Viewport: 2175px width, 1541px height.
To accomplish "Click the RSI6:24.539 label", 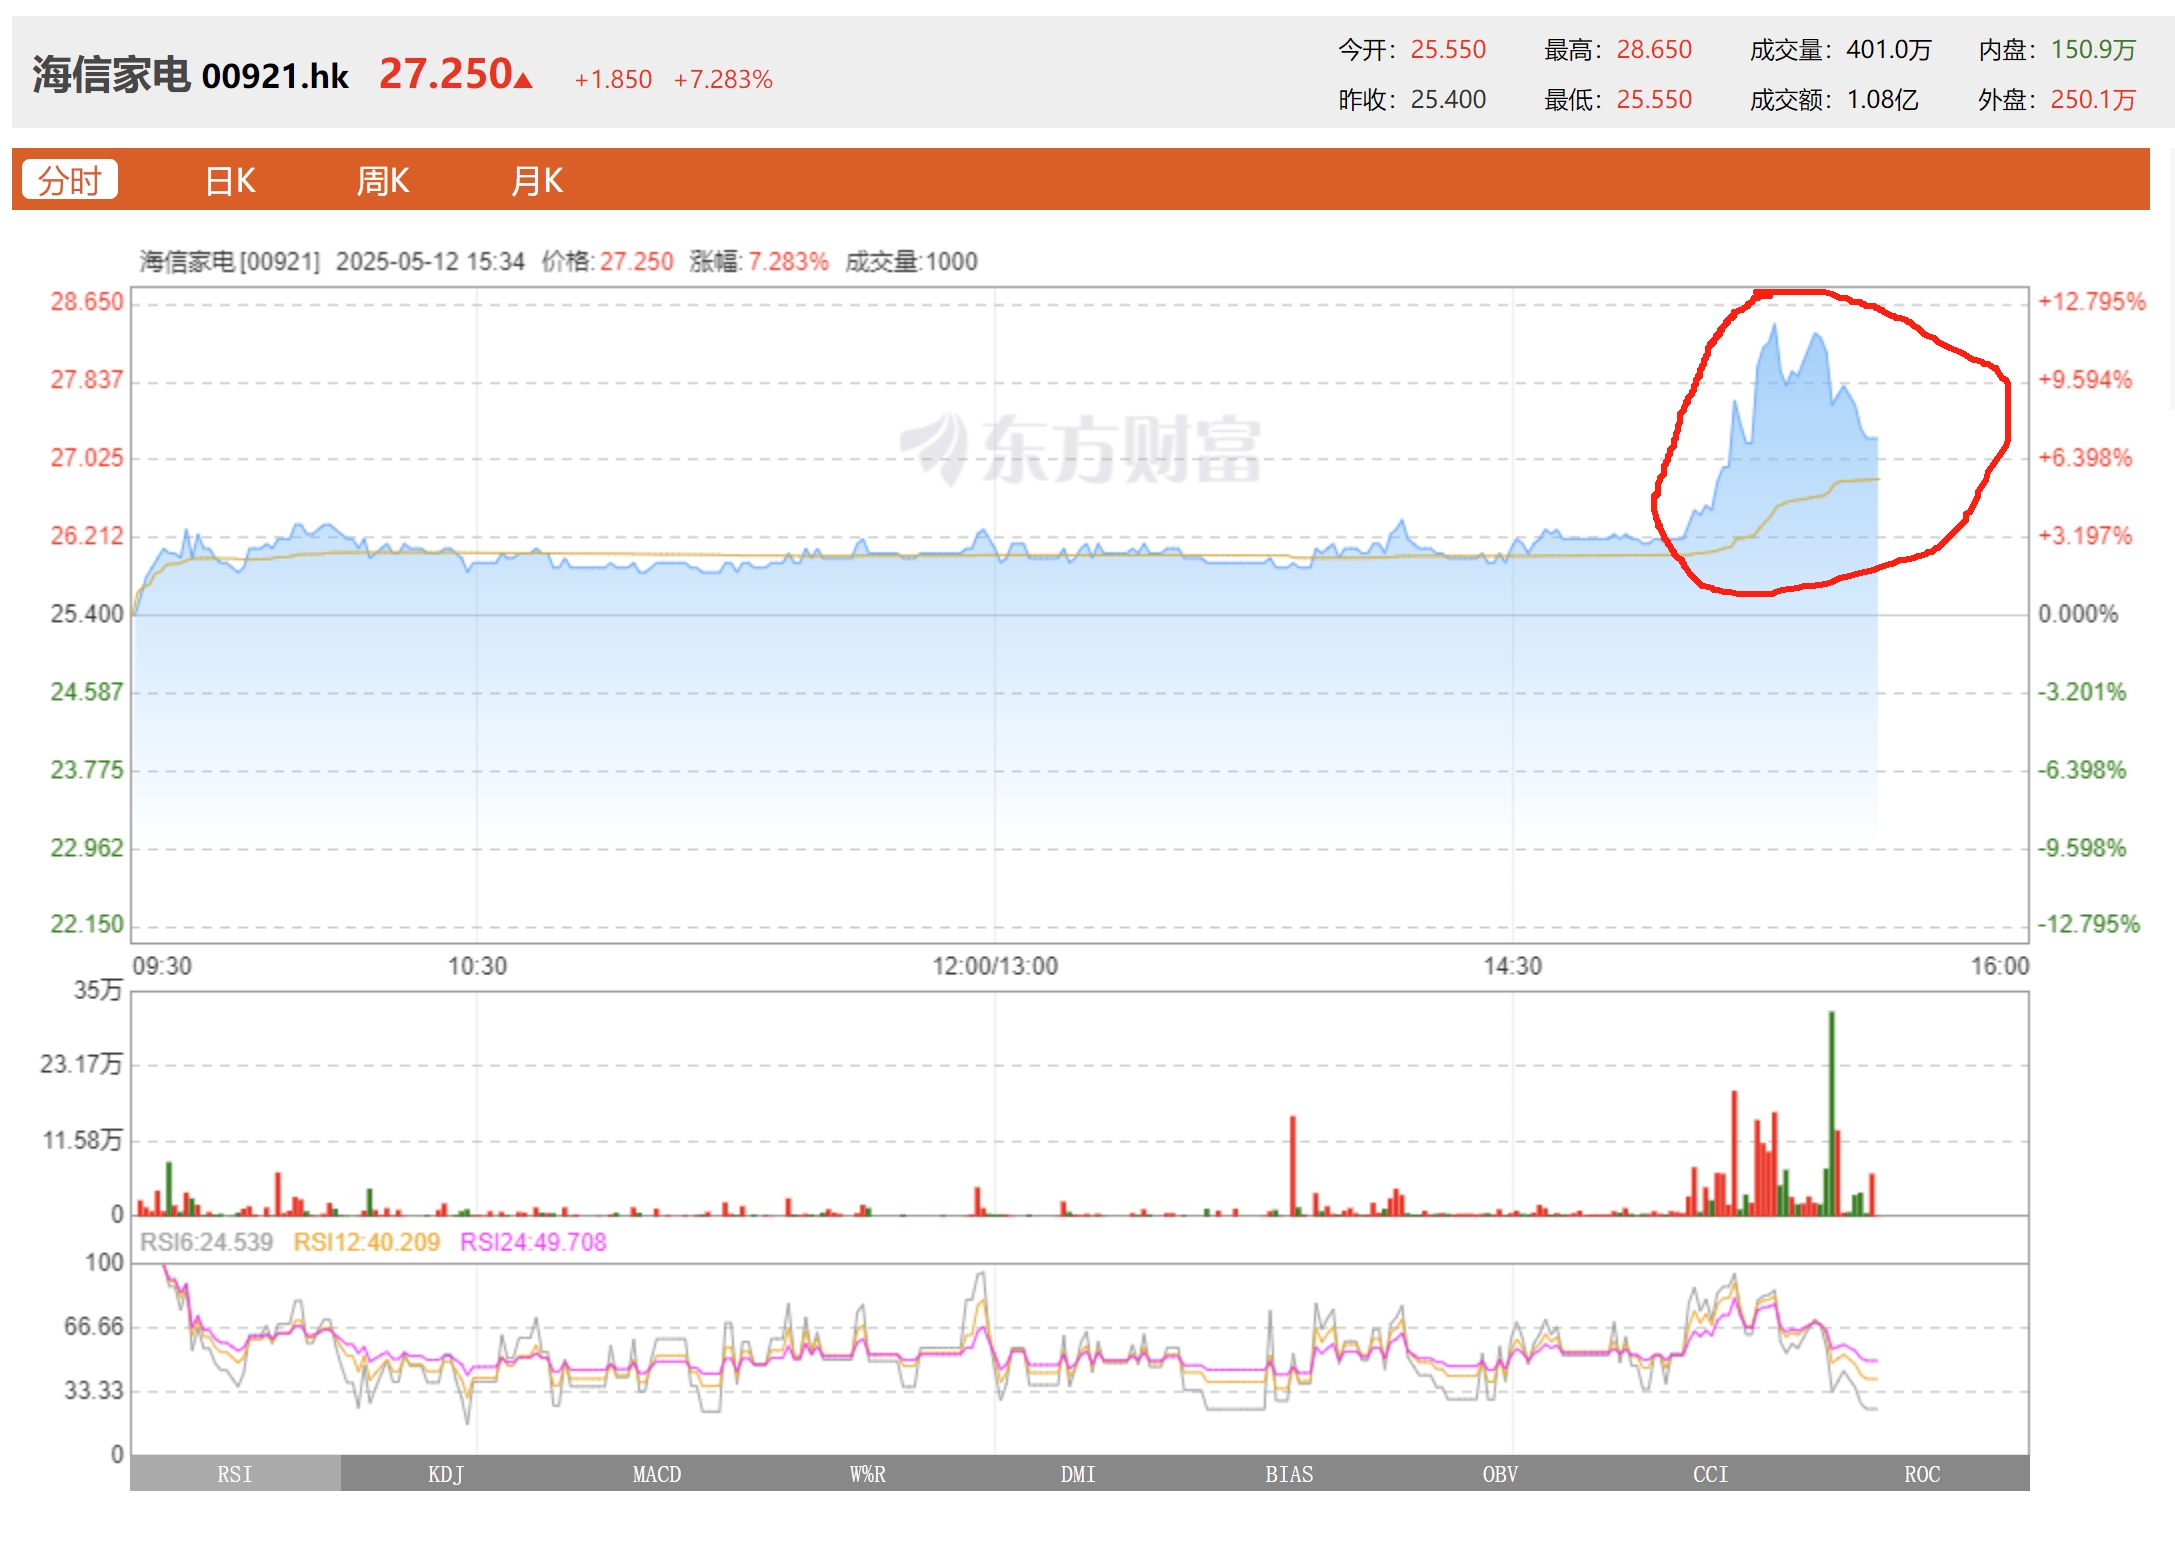I will click(206, 1242).
